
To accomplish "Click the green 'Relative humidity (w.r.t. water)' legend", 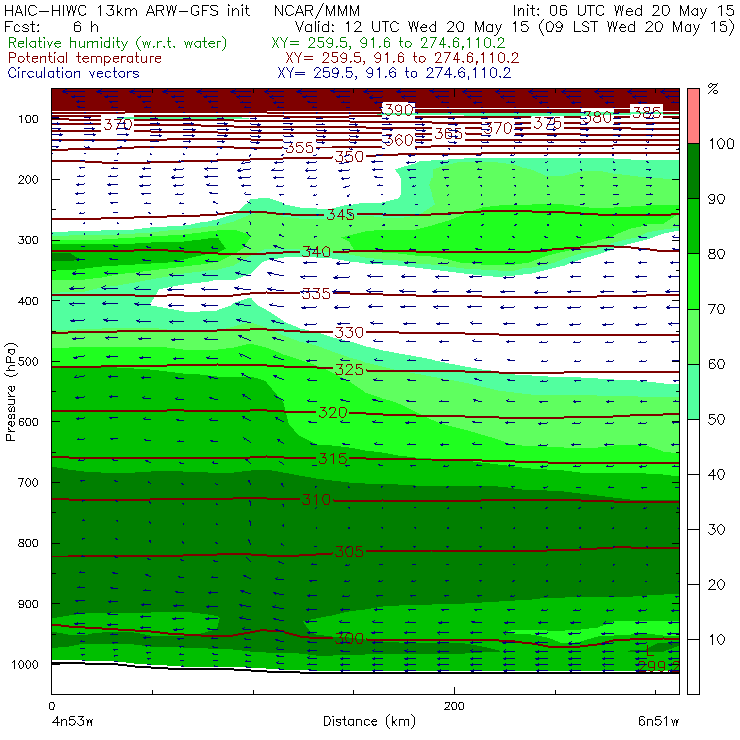I will coord(118,43).
